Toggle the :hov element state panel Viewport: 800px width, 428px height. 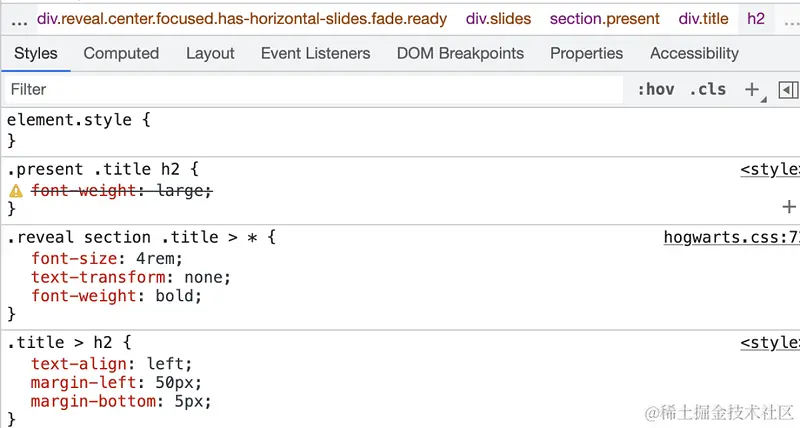(656, 89)
